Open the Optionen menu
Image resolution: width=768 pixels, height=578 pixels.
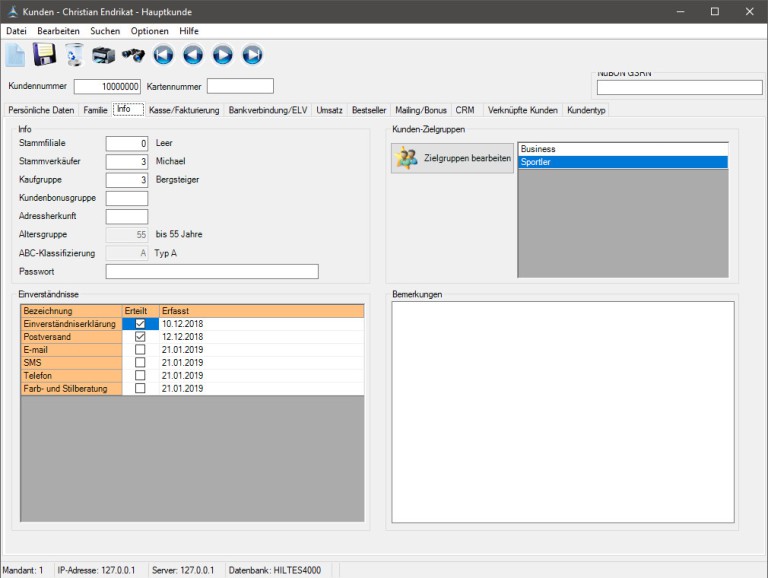(x=150, y=31)
